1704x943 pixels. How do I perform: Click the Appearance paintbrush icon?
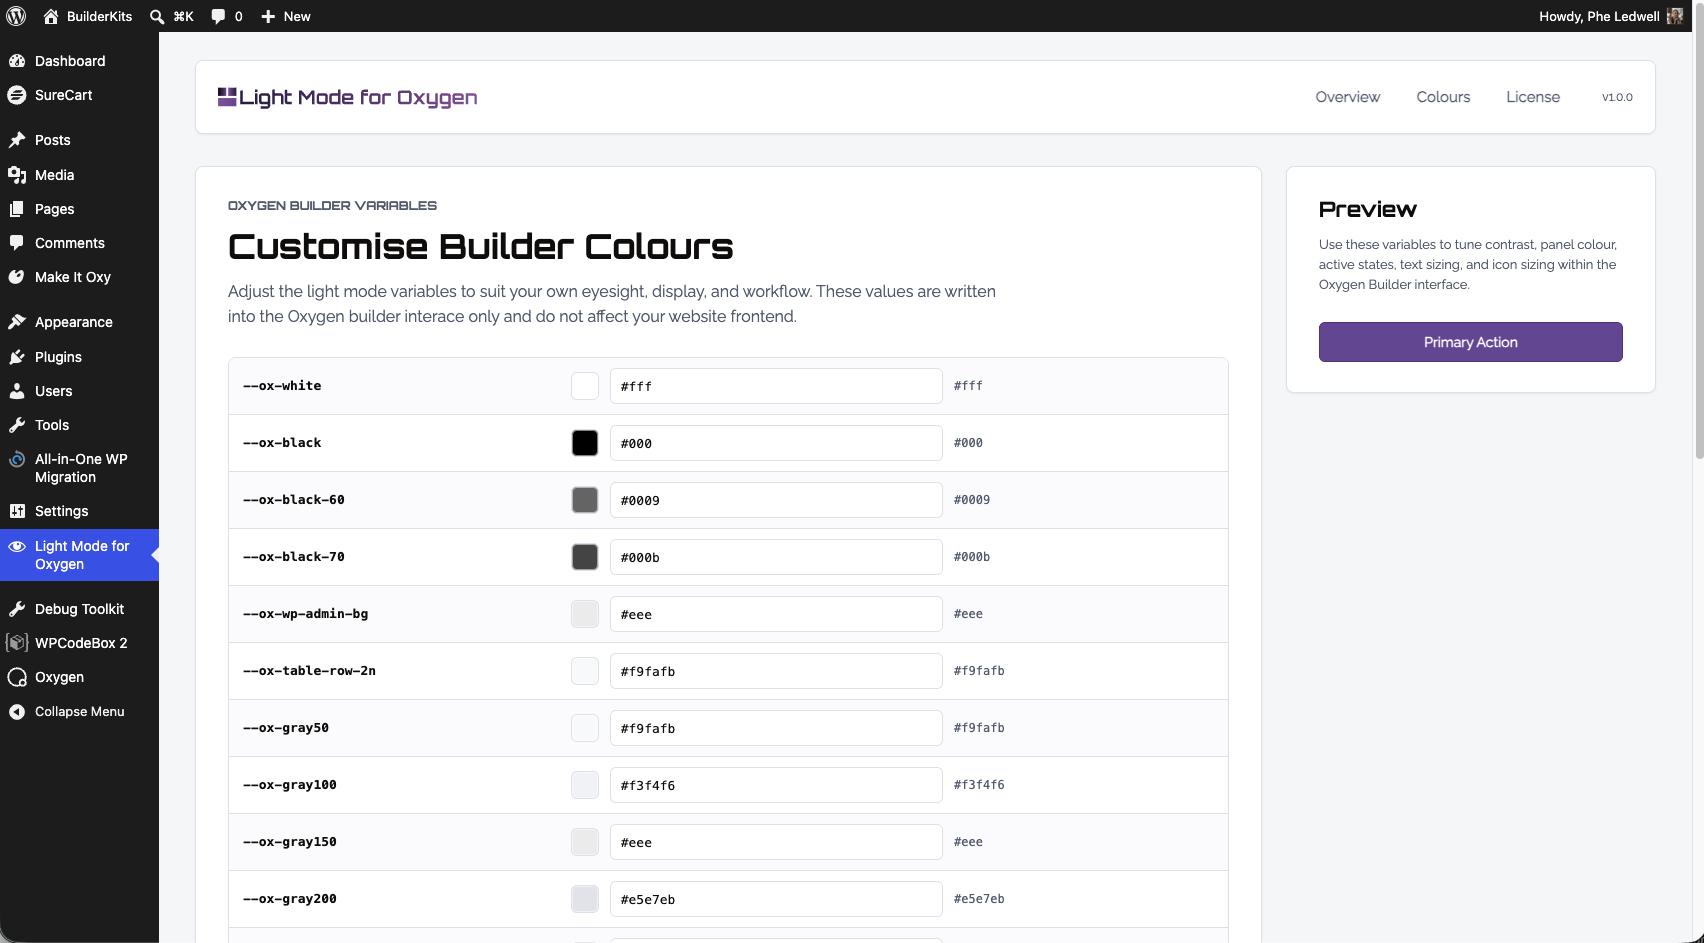point(17,322)
